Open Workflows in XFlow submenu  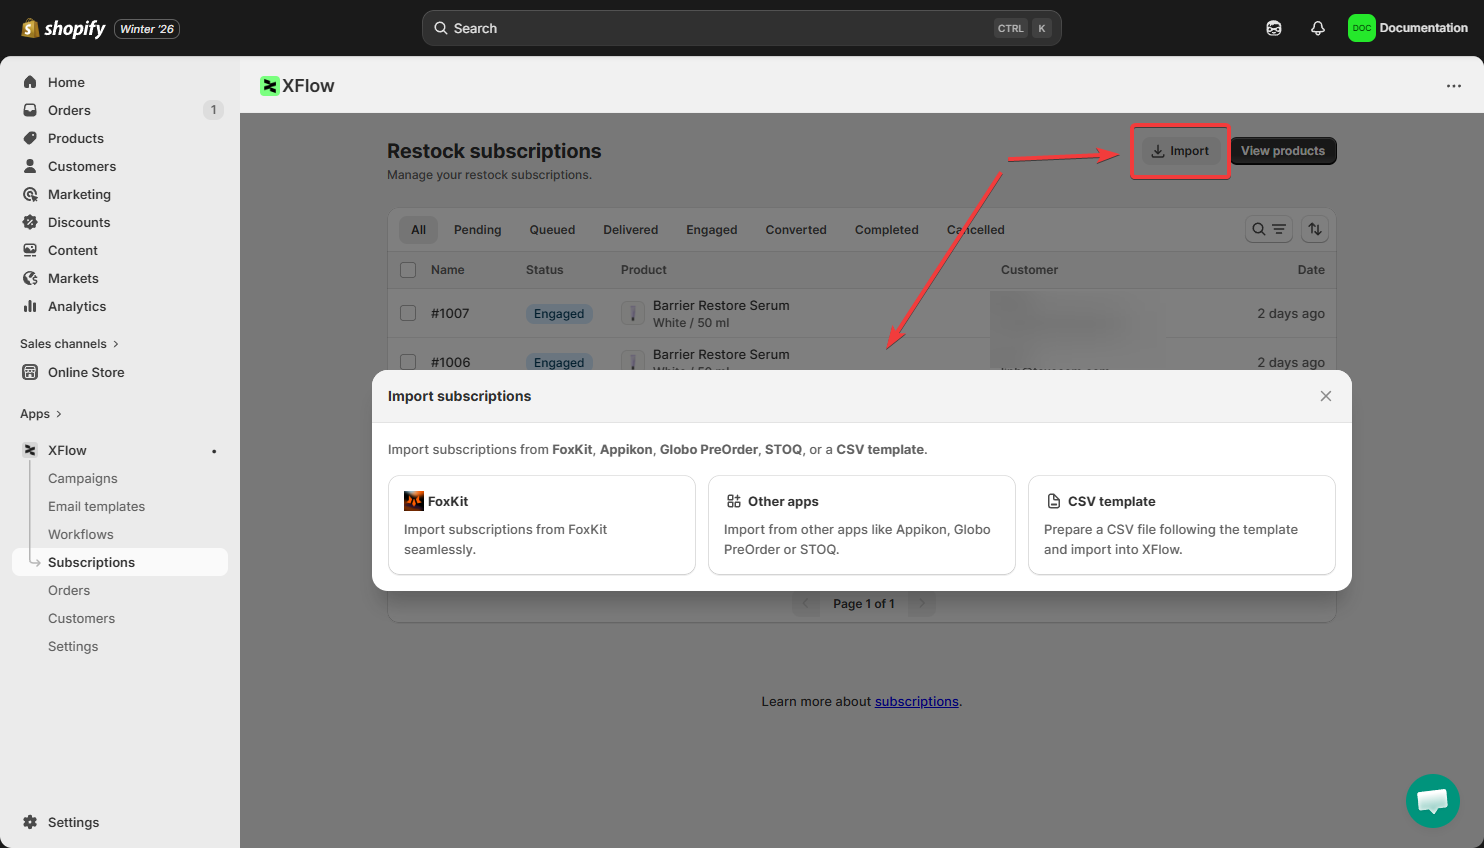click(x=81, y=534)
